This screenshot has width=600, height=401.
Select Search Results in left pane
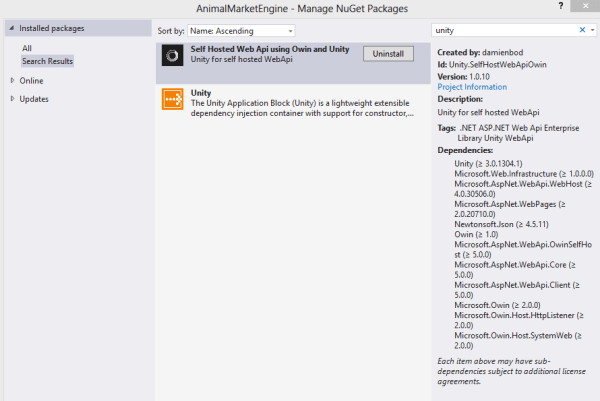point(47,61)
